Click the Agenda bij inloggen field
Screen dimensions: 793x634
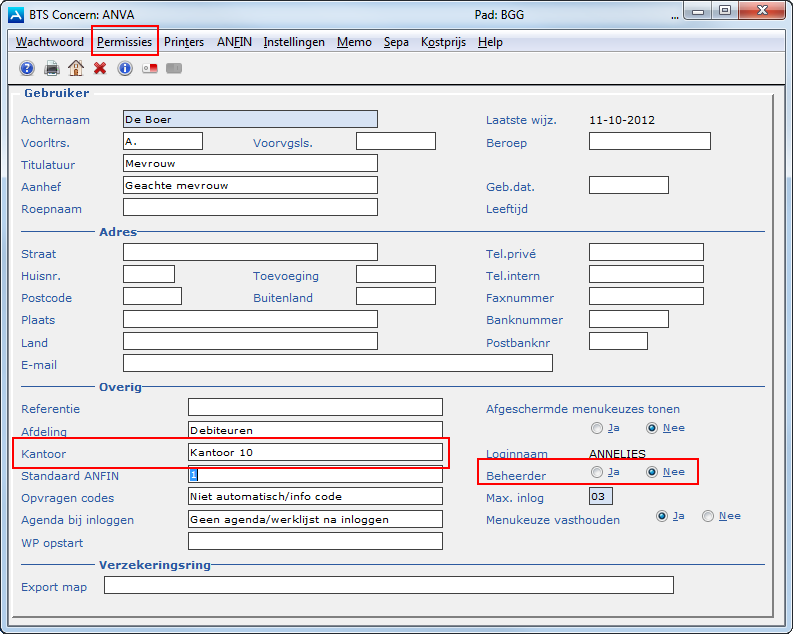pos(315,519)
